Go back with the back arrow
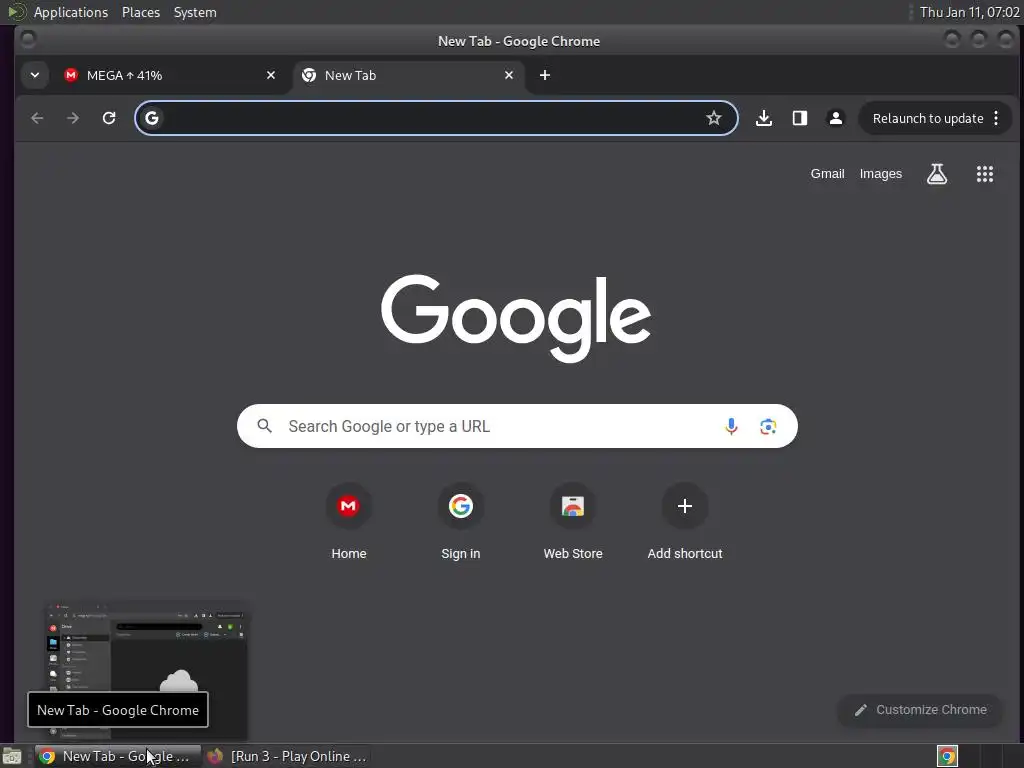 point(37,118)
